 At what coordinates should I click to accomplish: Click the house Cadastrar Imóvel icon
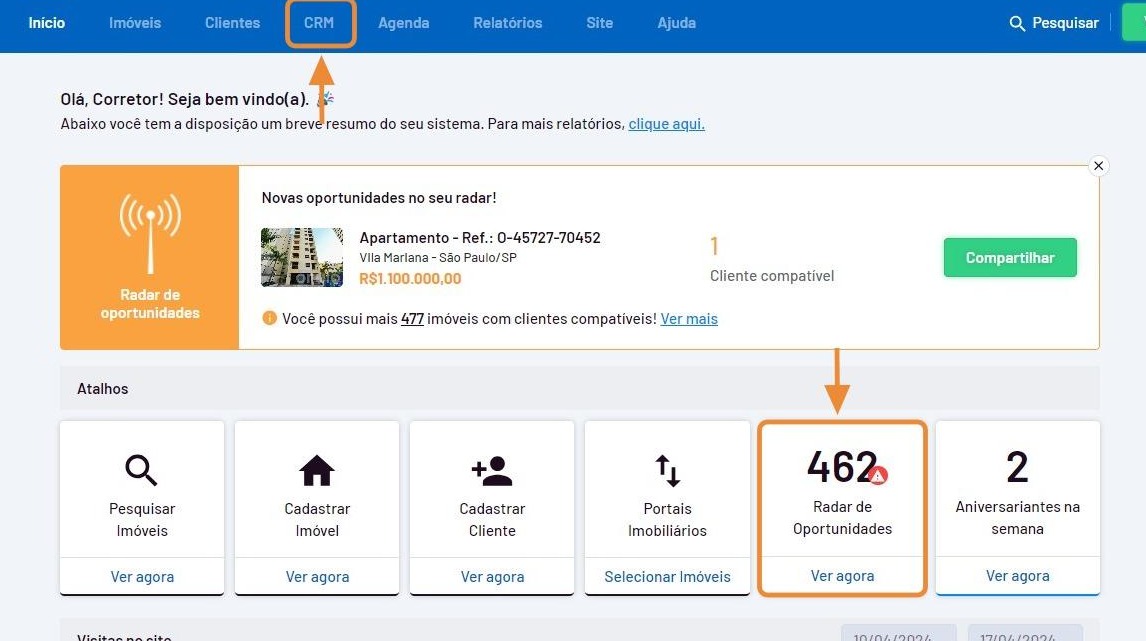pyautogui.click(x=317, y=469)
